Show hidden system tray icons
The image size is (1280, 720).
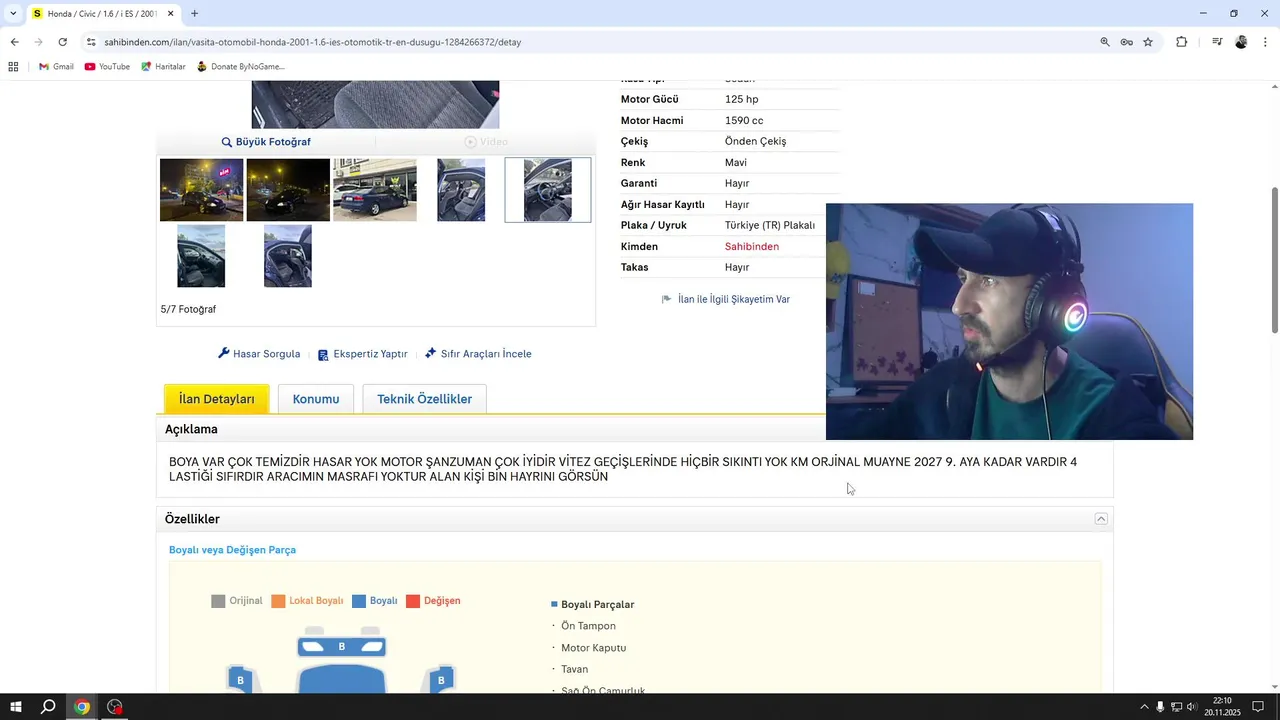(x=1144, y=707)
